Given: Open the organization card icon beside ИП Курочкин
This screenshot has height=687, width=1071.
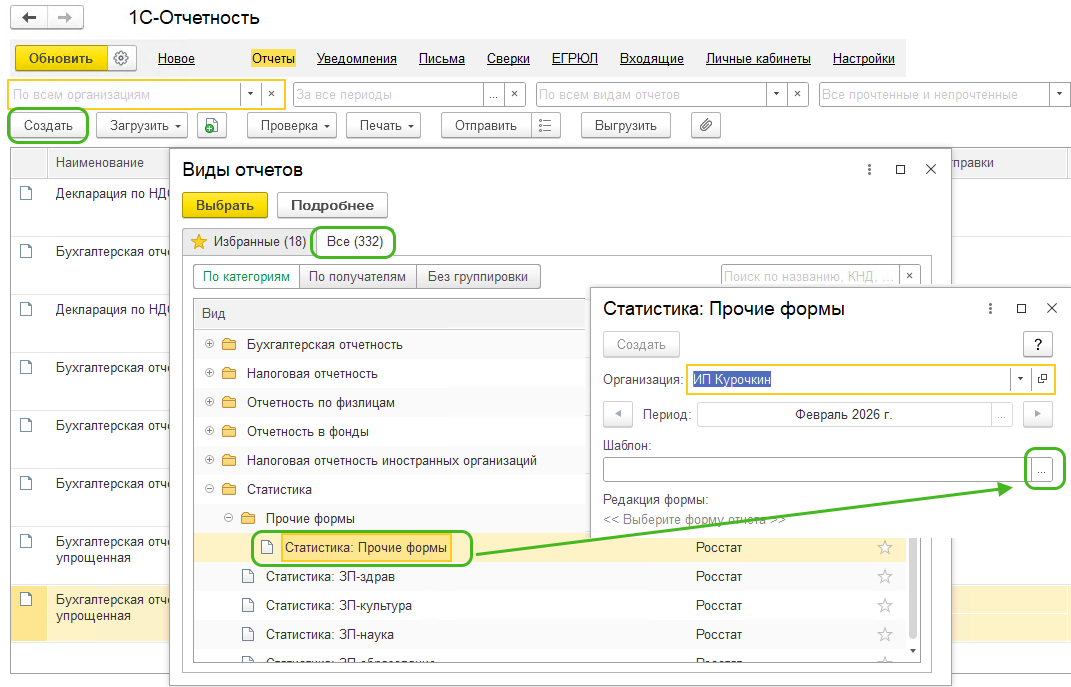Looking at the screenshot, I should tap(1043, 379).
